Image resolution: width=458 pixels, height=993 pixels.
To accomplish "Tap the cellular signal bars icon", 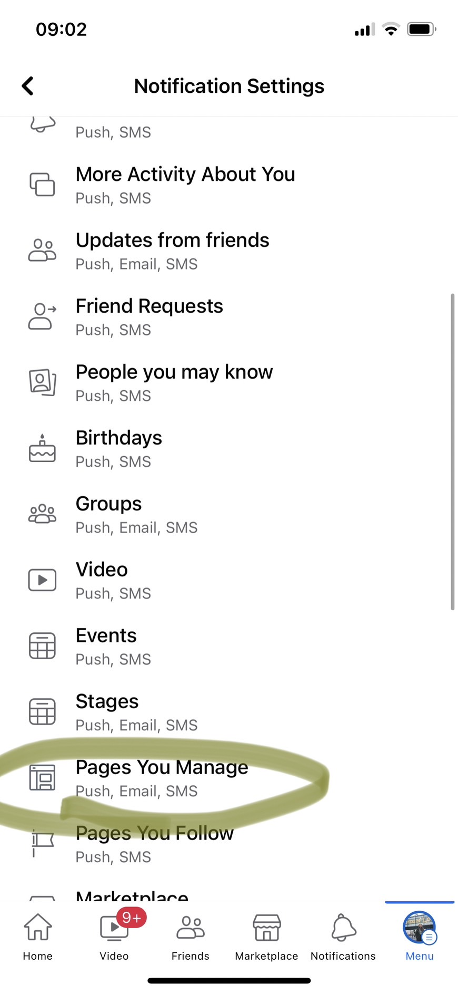I will point(364,30).
